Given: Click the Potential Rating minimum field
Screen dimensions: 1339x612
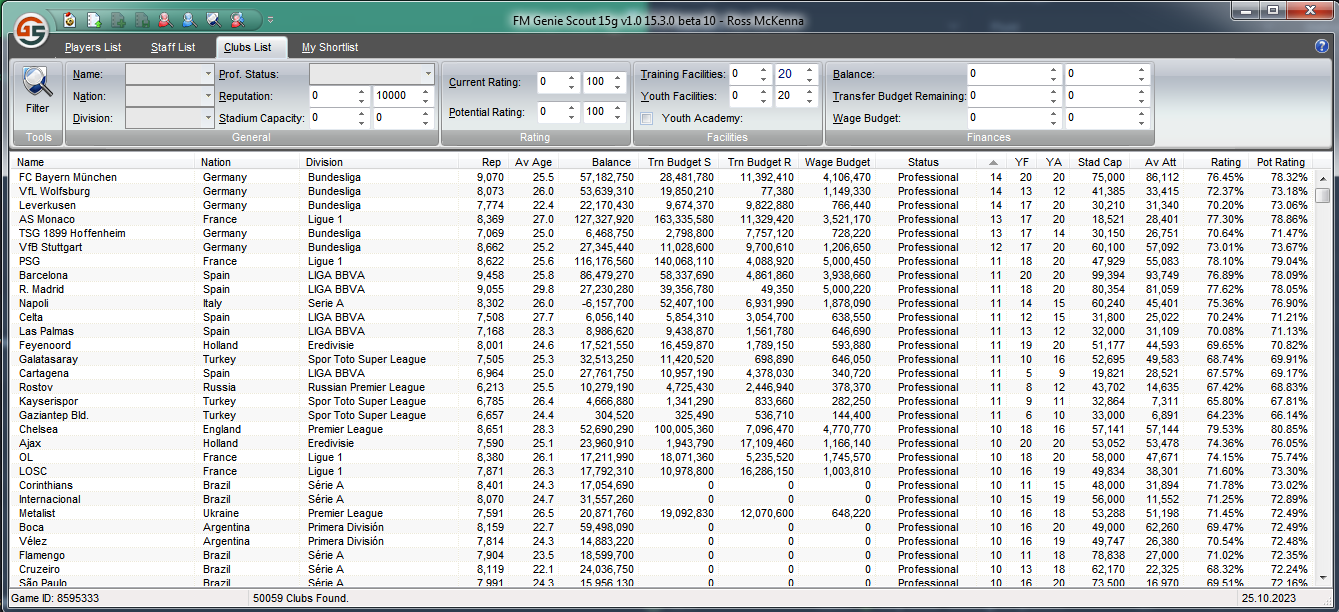Looking at the screenshot, I should (x=558, y=112).
